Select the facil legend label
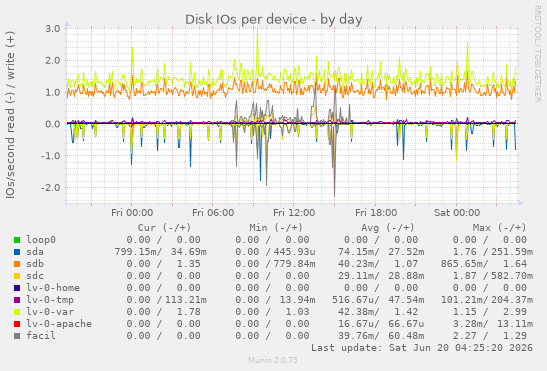Screen dimensions: 547x371 (x=41, y=336)
